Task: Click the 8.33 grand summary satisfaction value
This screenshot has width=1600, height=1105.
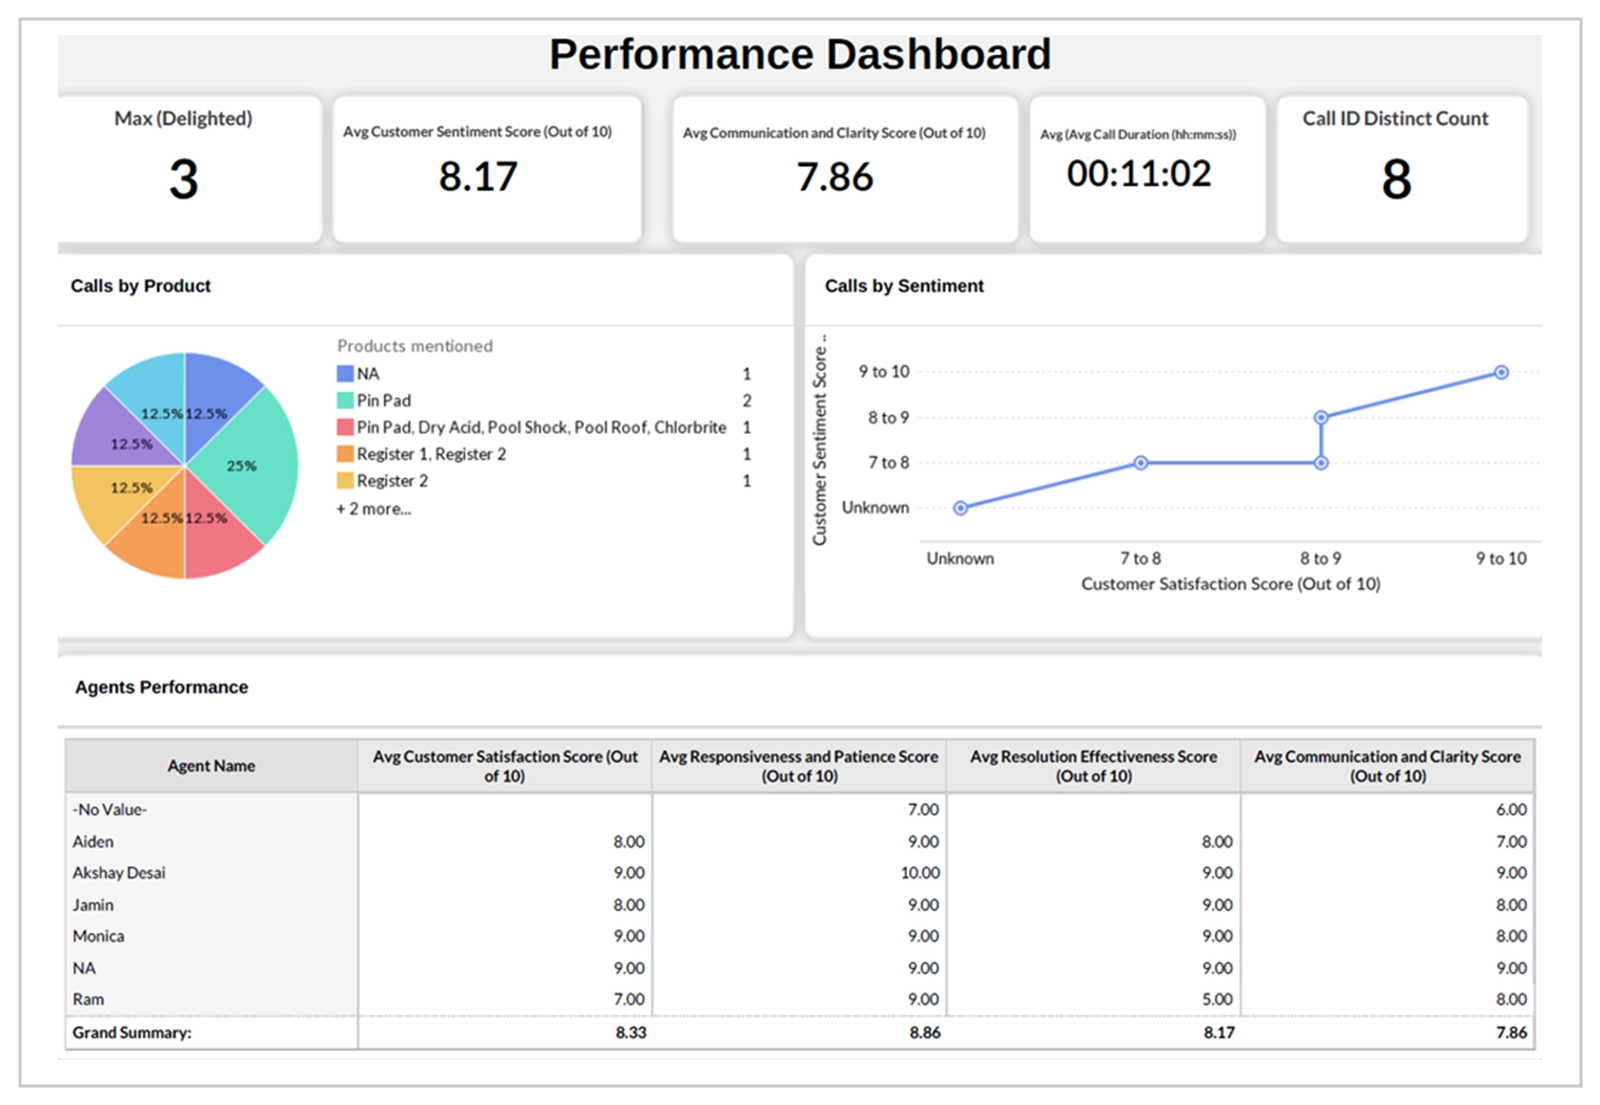Action: [631, 1032]
